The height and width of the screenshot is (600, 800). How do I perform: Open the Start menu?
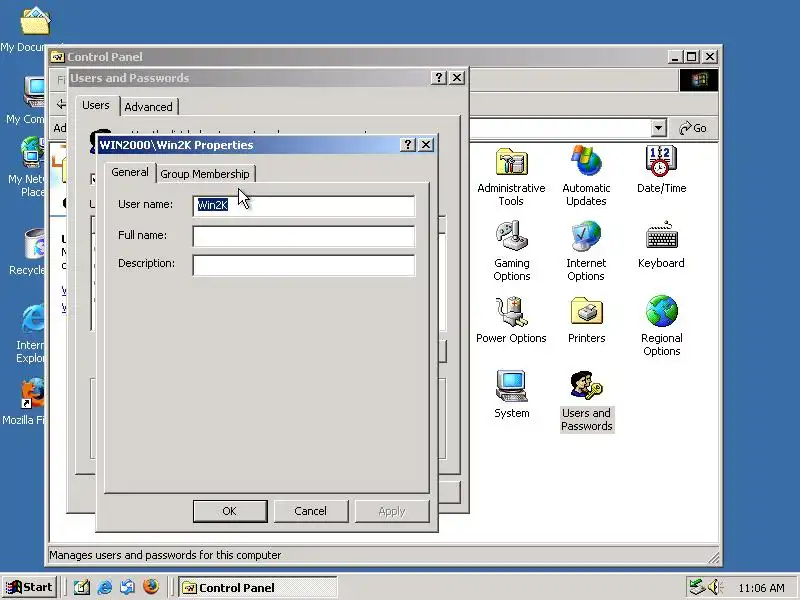tap(30, 587)
